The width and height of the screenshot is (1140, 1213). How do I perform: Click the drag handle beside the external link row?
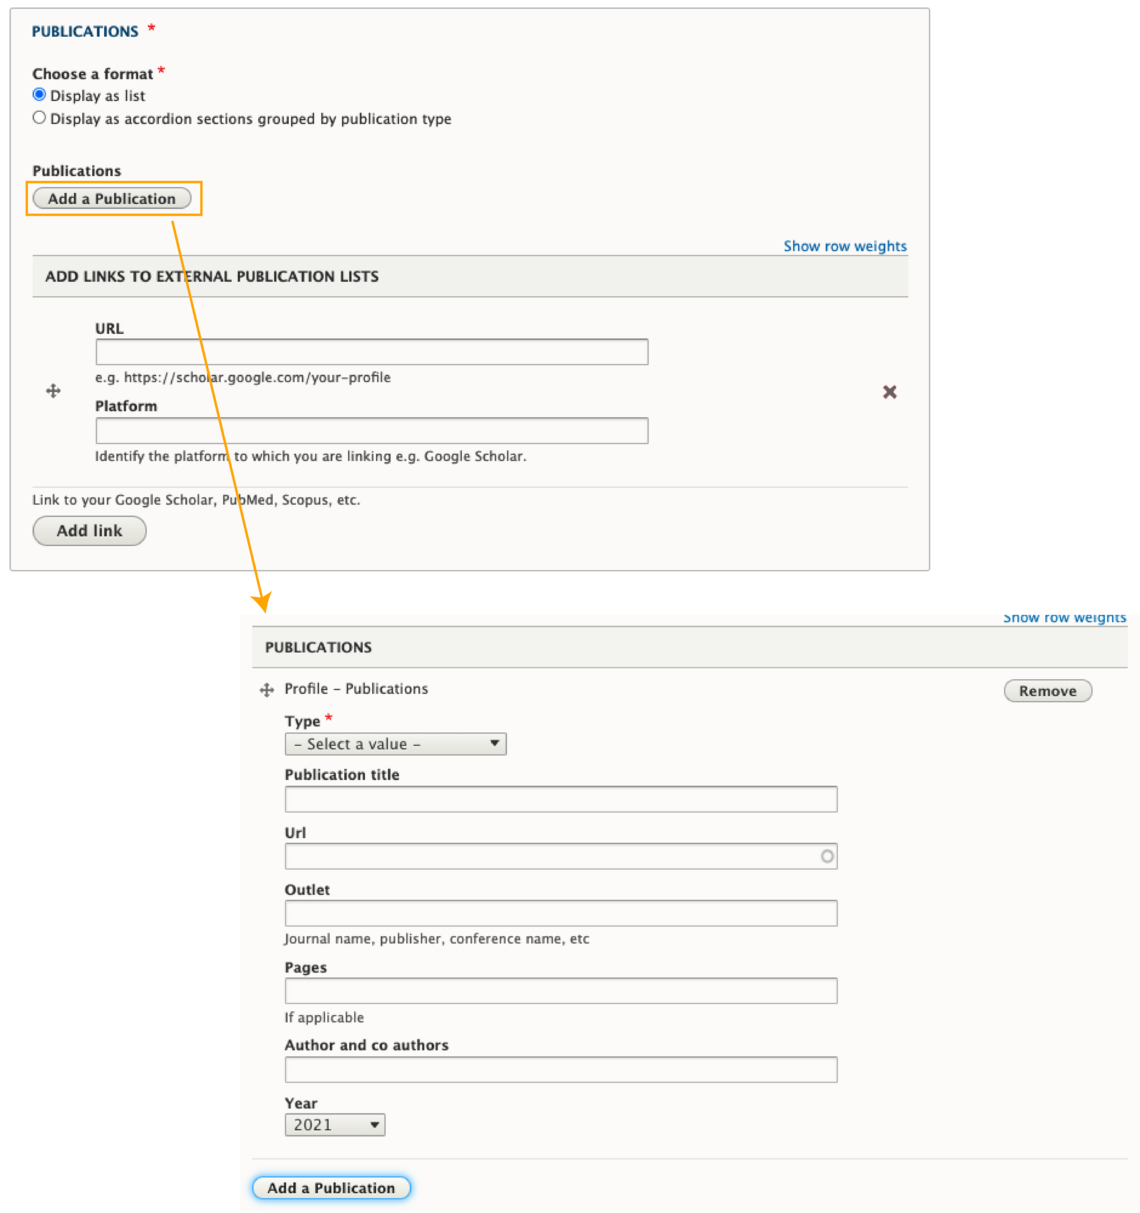click(x=51, y=391)
